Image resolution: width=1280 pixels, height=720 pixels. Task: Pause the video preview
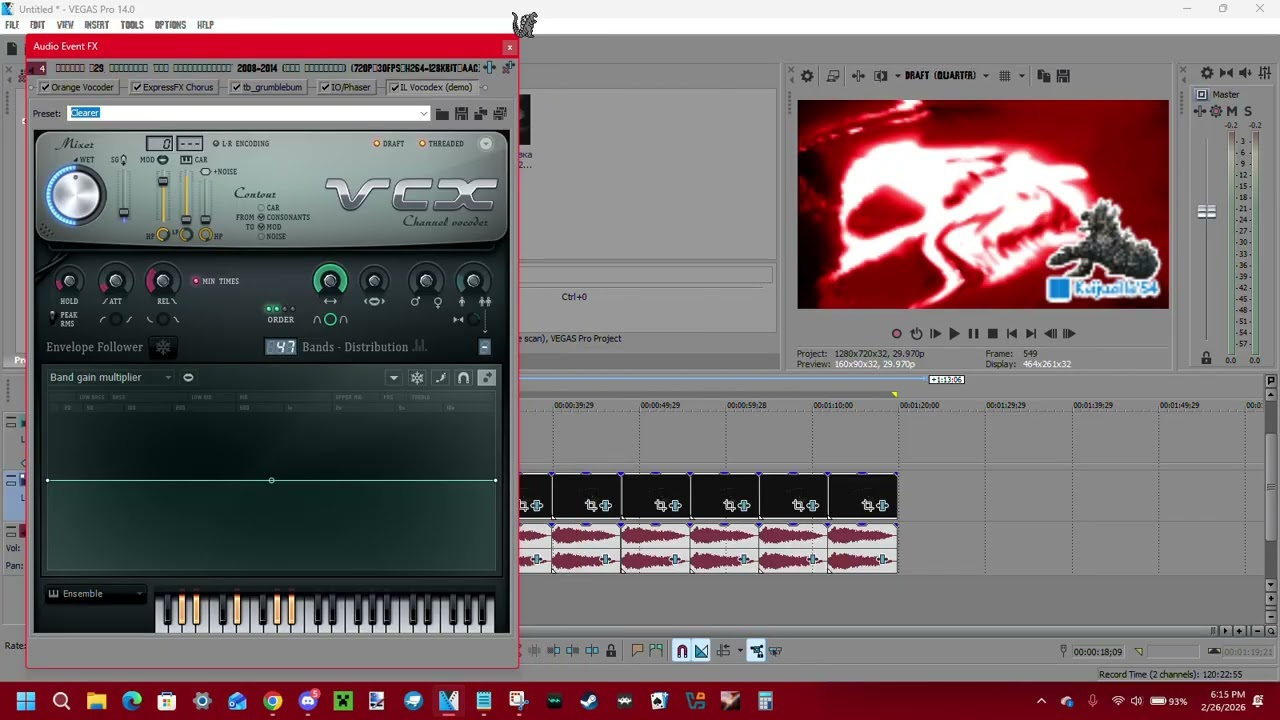click(x=973, y=334)
